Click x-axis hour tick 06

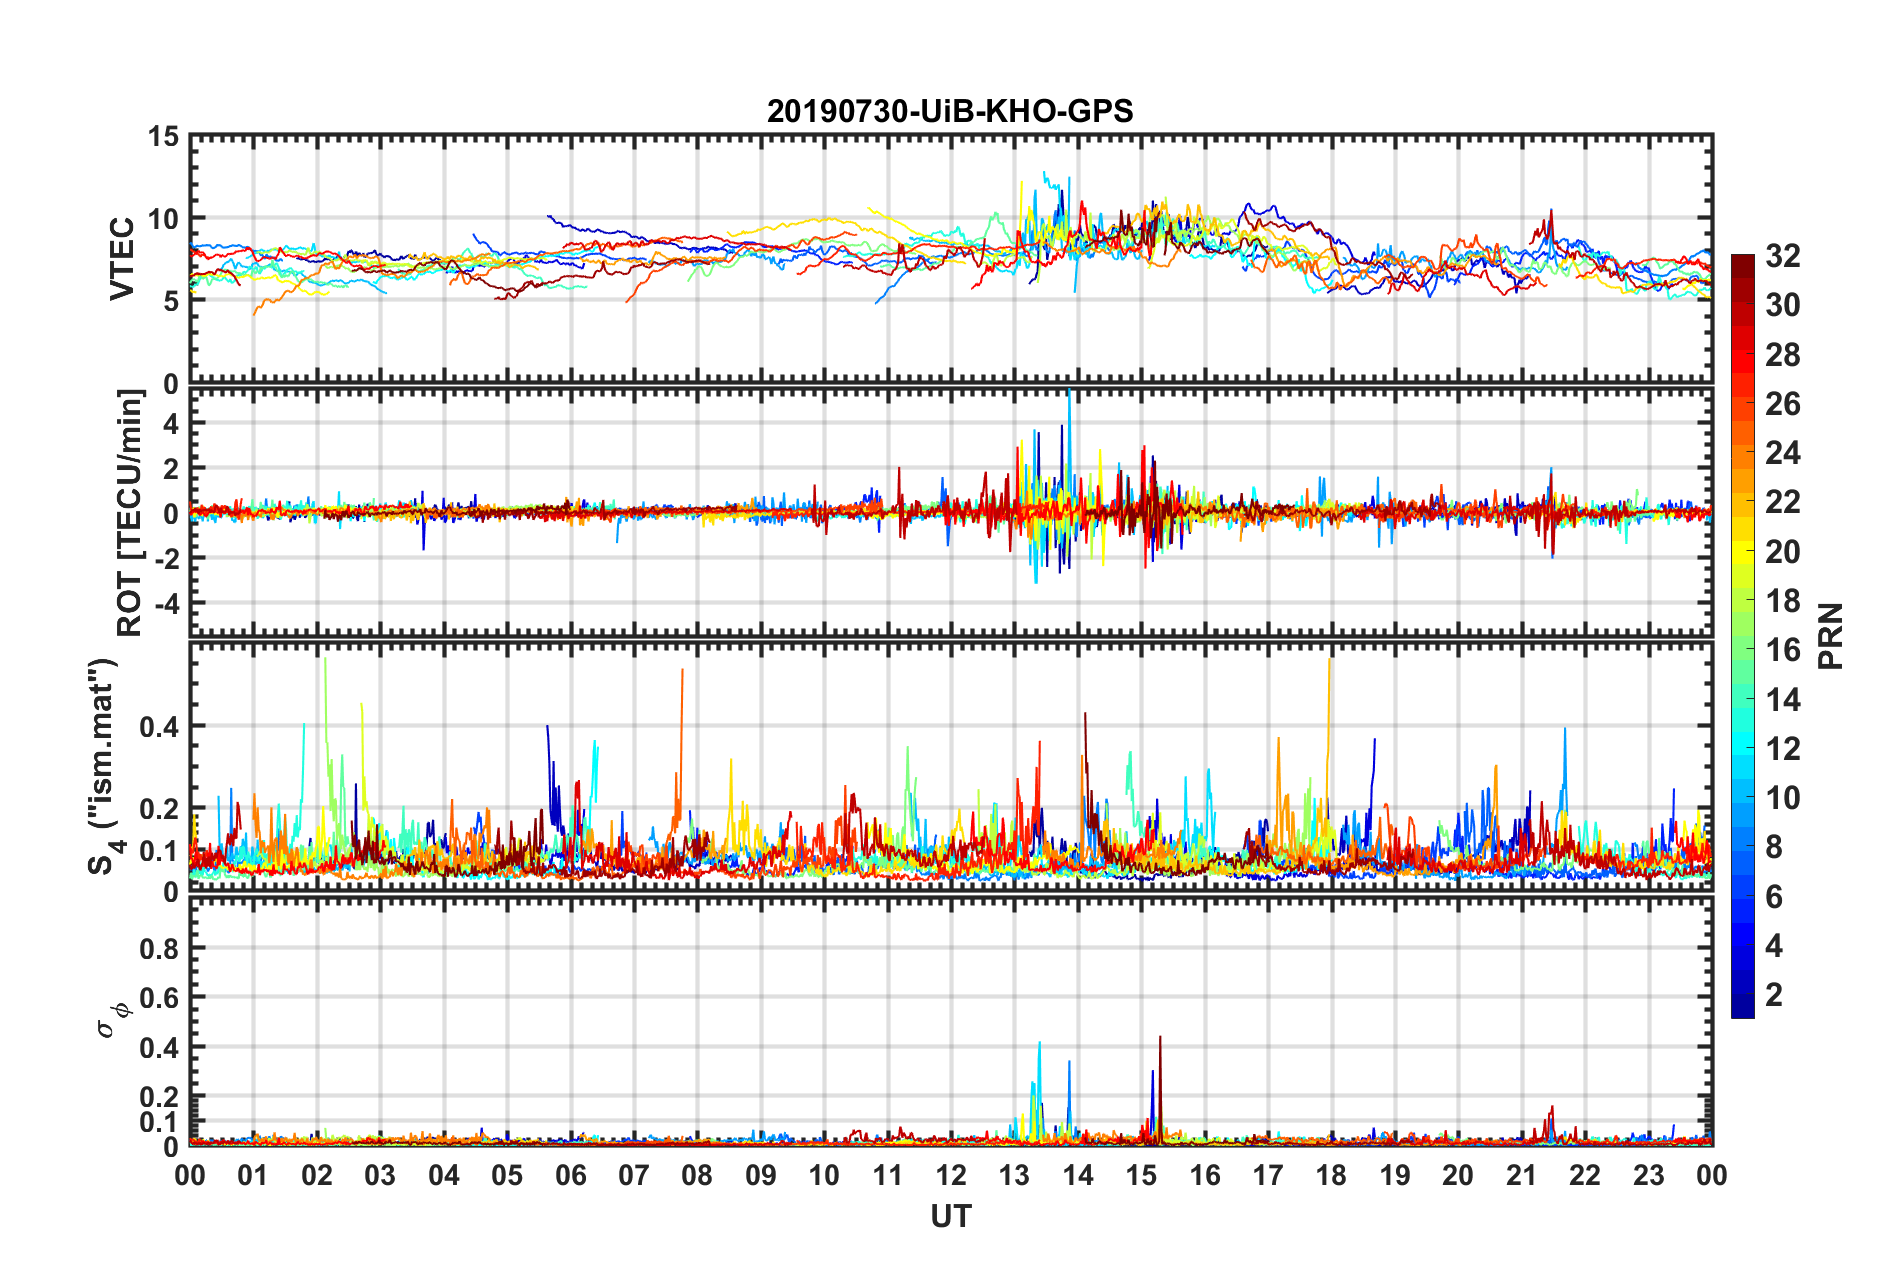click(x=571, y=1175)
